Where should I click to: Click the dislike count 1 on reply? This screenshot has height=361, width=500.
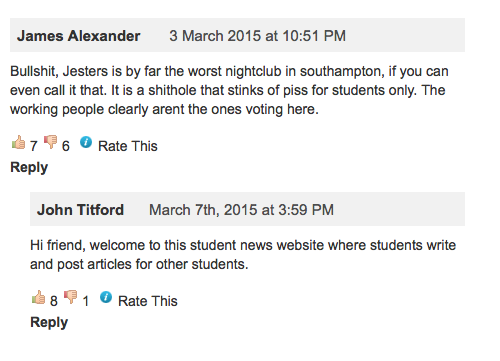86,301
